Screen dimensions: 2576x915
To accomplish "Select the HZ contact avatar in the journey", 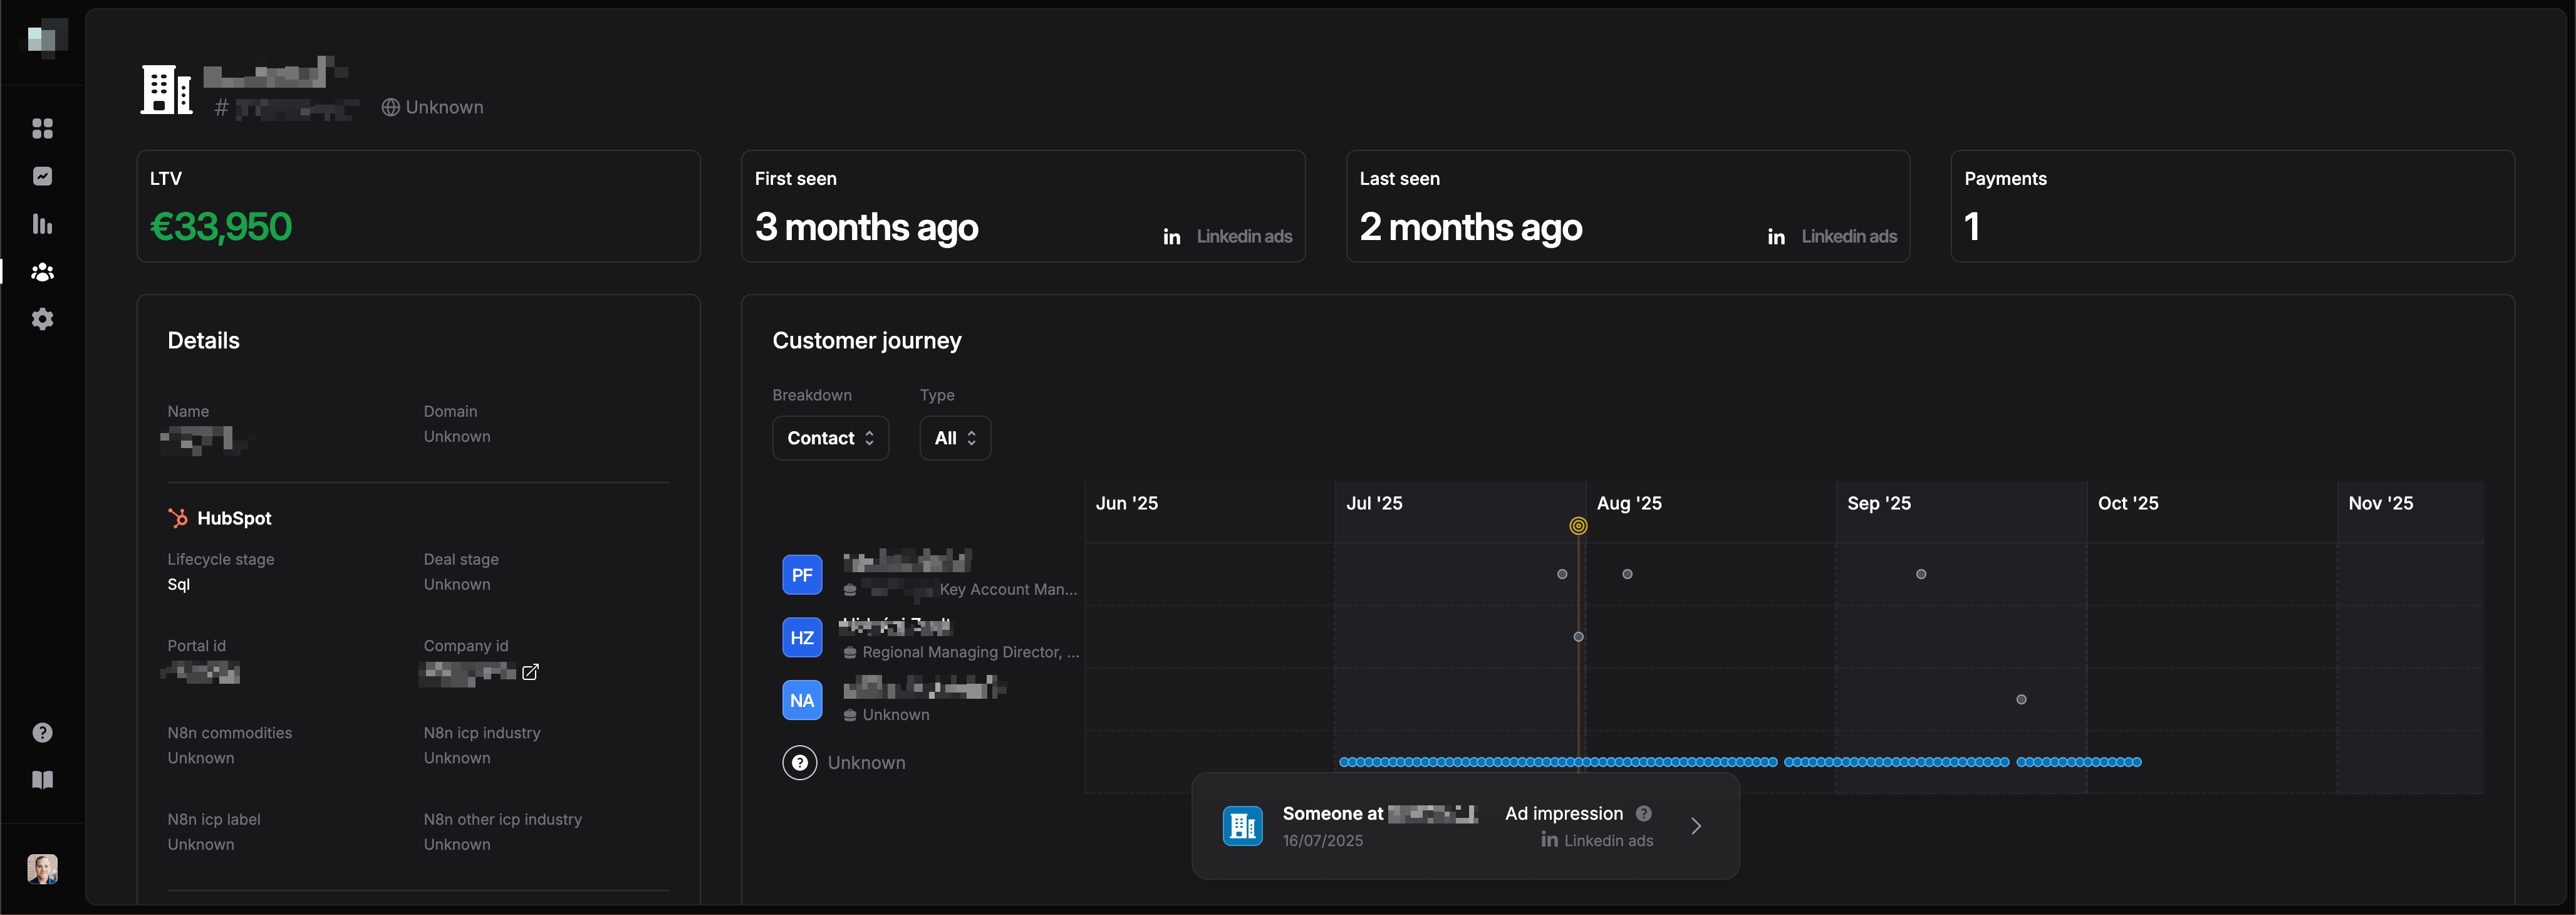I will point(801,637).
